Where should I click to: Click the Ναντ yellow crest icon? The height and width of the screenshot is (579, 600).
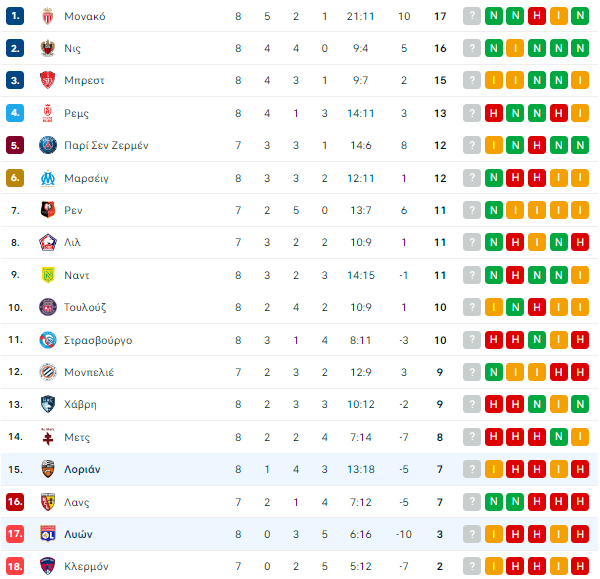(48, 275)
